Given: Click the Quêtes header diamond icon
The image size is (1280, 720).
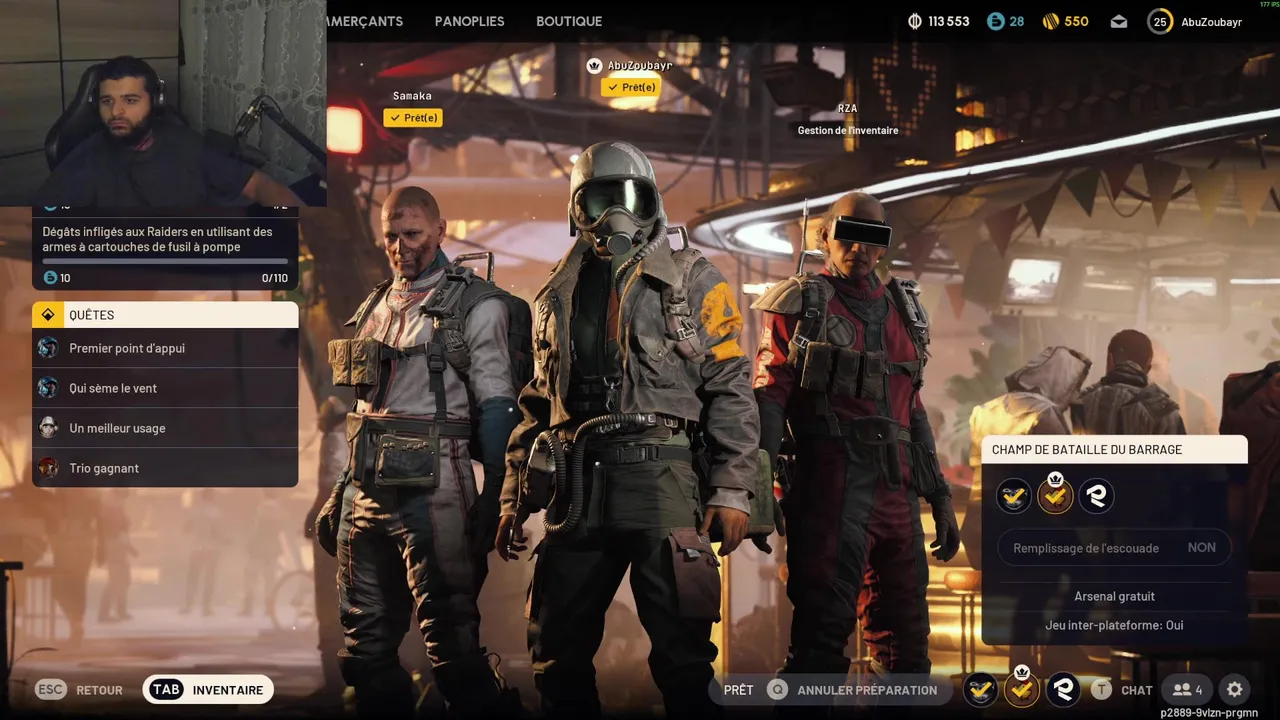Looking at the screenshot, I should [x=47, y=315].
